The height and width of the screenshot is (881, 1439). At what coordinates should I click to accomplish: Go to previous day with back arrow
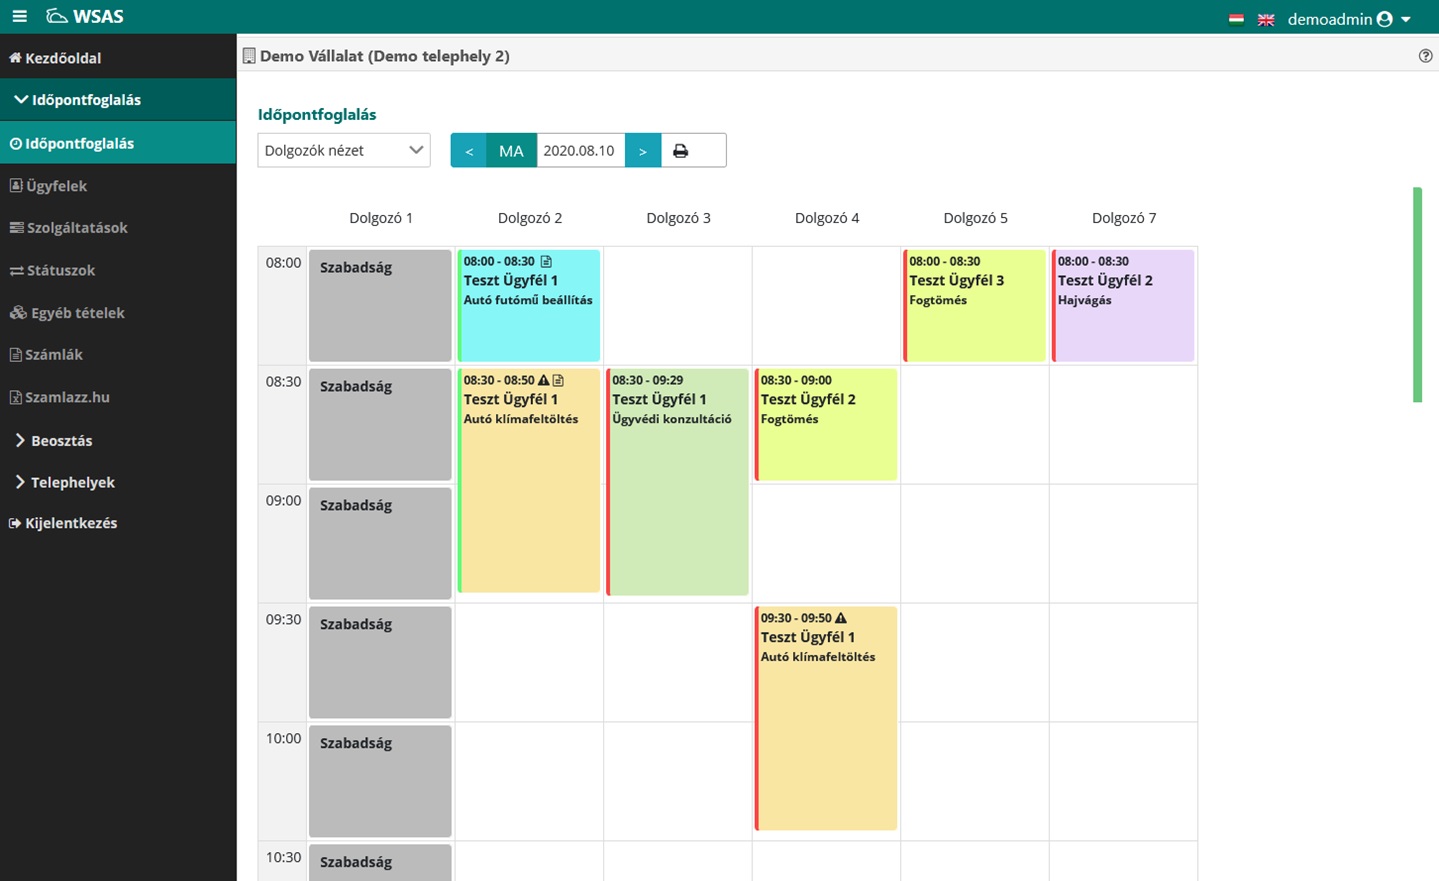[x=469, y=151]
